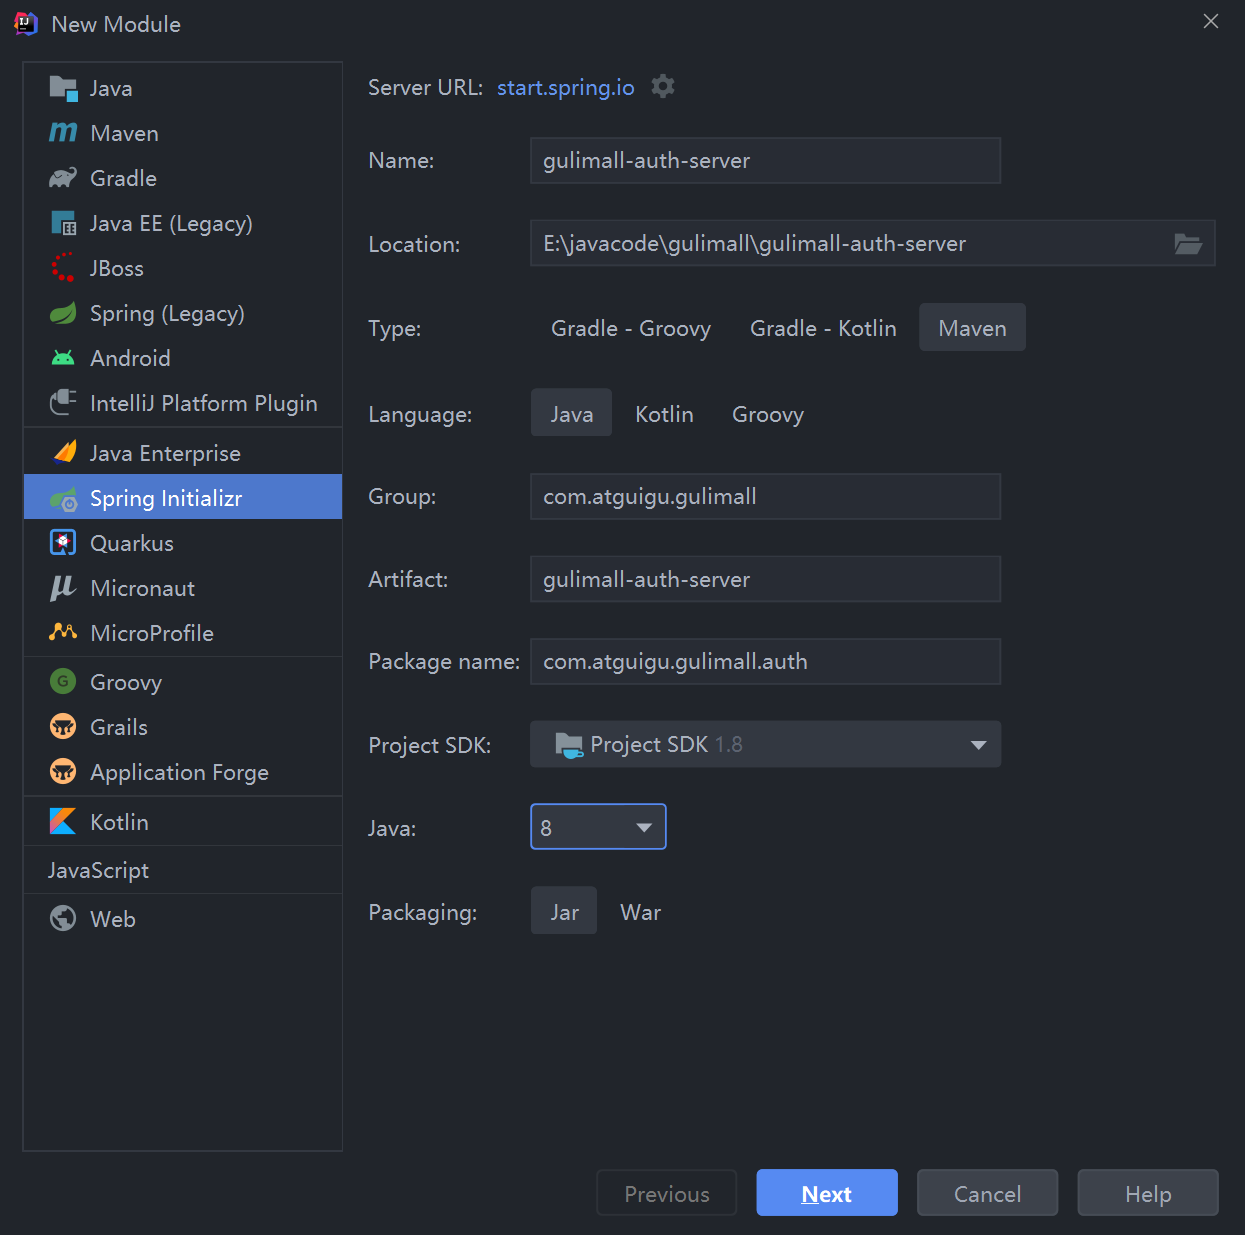1245x1235 pixels.
Task: Click the Kotlin logo icon
Action: pos(63,822)
